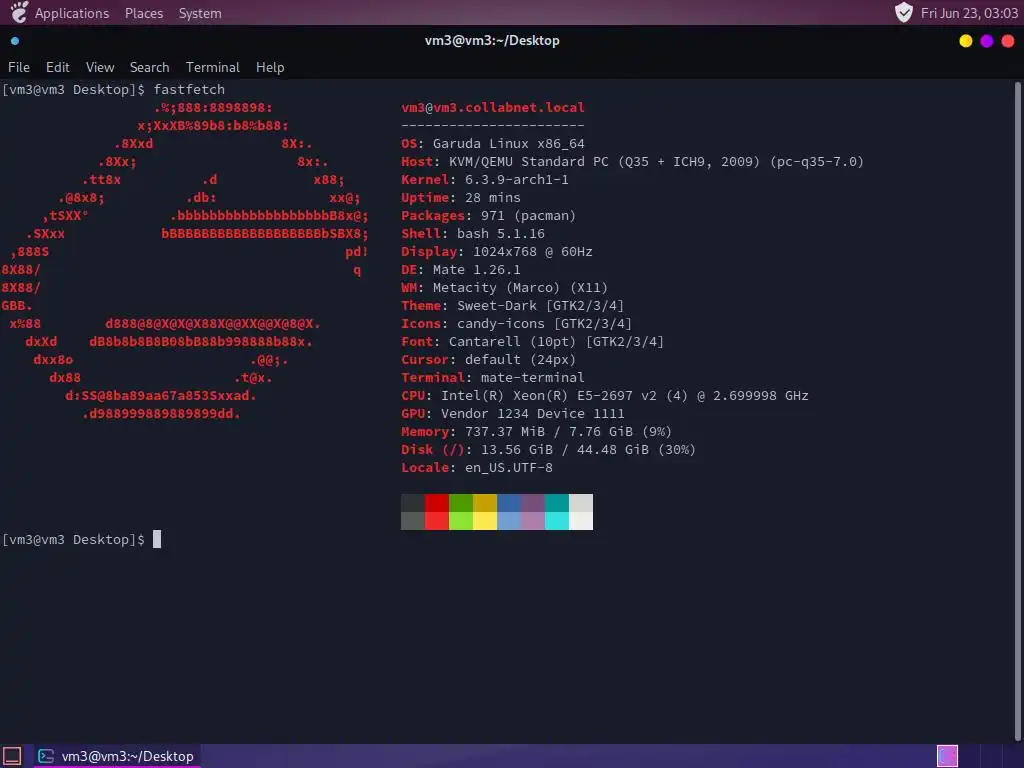Viewport: 1024px width, 768px height.
Task: Click the 'DE: Mate 1.26.1' line
Action: [461, 269]
